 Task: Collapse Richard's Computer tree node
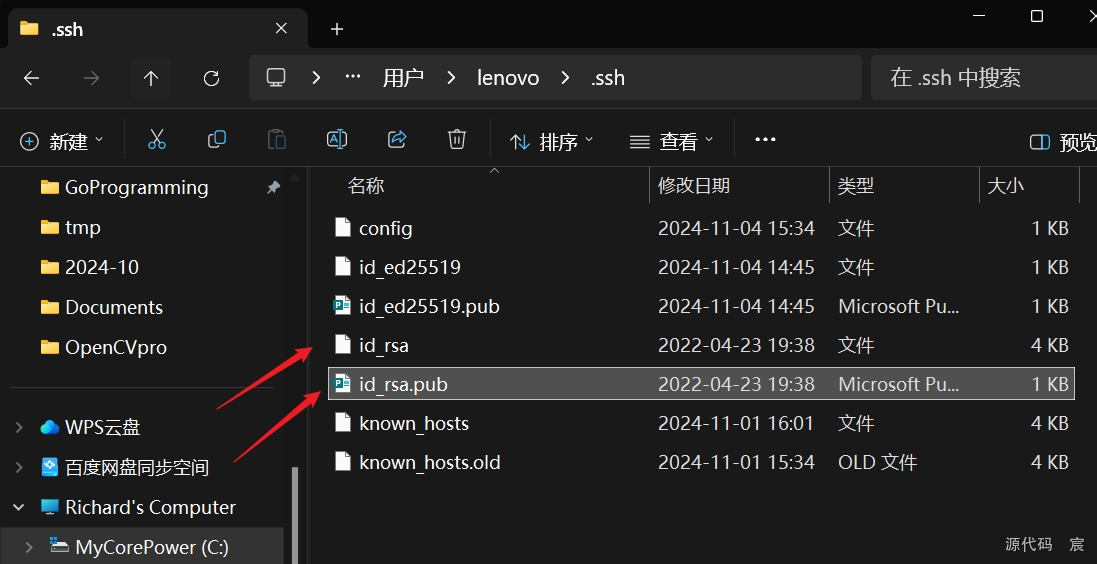click(19, 508)
